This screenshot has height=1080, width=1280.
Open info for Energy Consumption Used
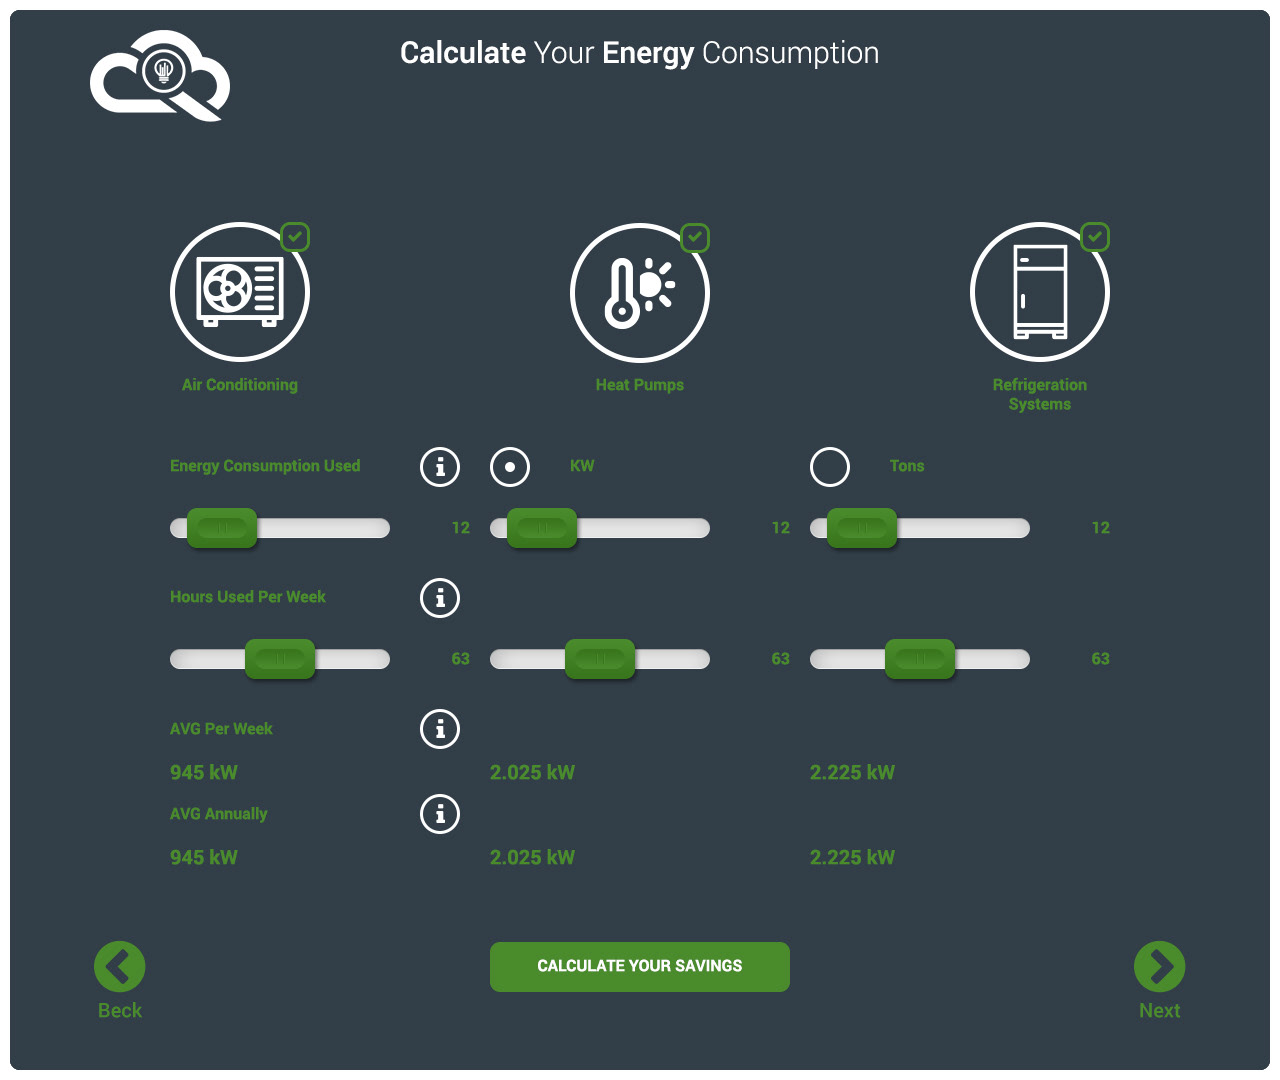point(440,467)
